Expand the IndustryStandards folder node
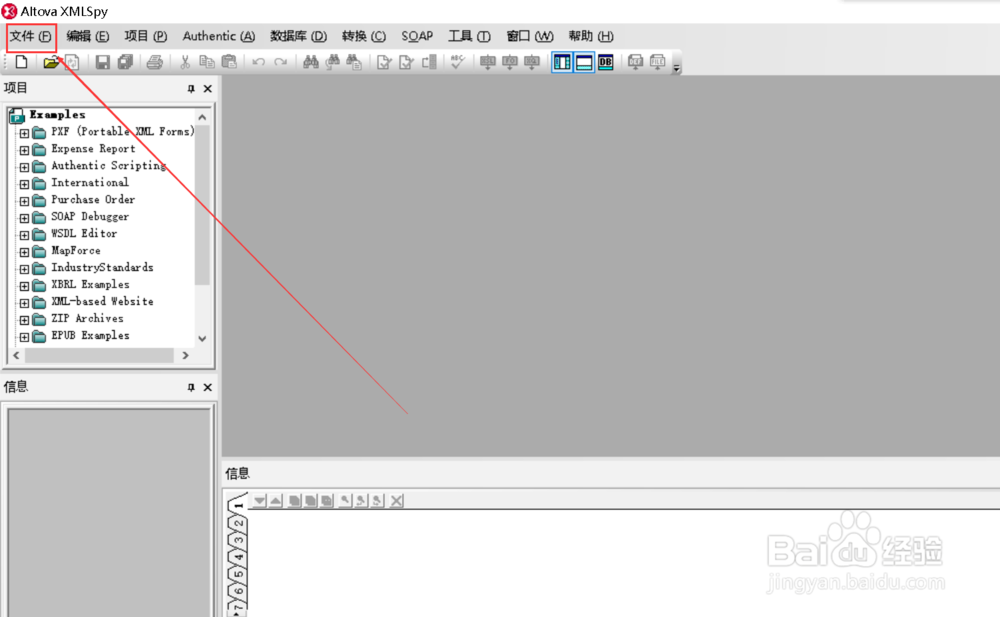This screenshot has width=1000, height=617. 24,269
